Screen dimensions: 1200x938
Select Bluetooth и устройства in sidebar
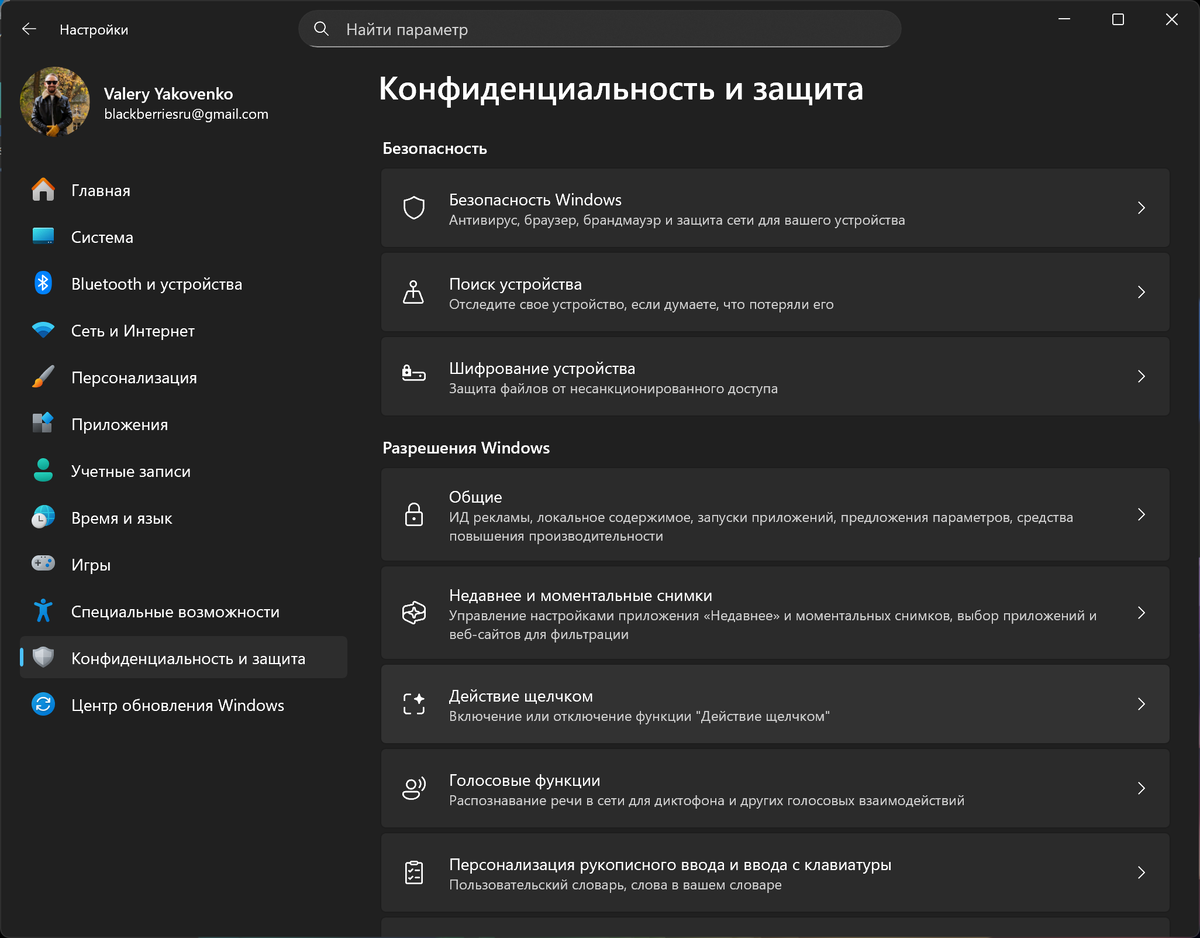[184, 284]
